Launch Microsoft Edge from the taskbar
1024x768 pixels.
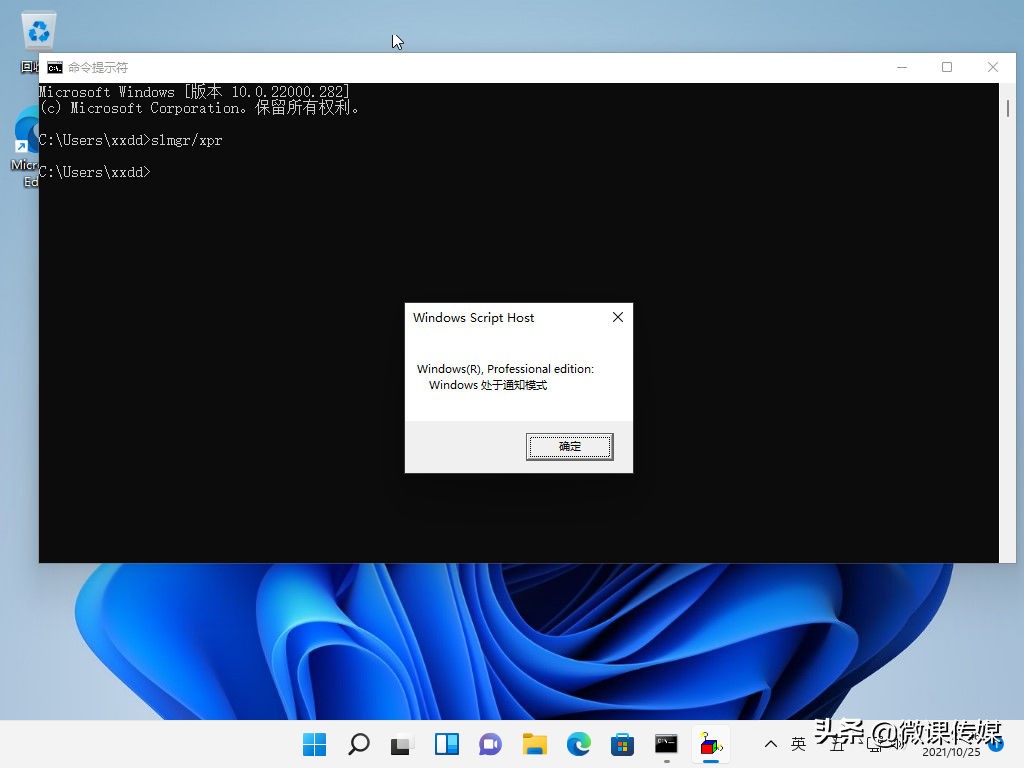tap(579, 744)
